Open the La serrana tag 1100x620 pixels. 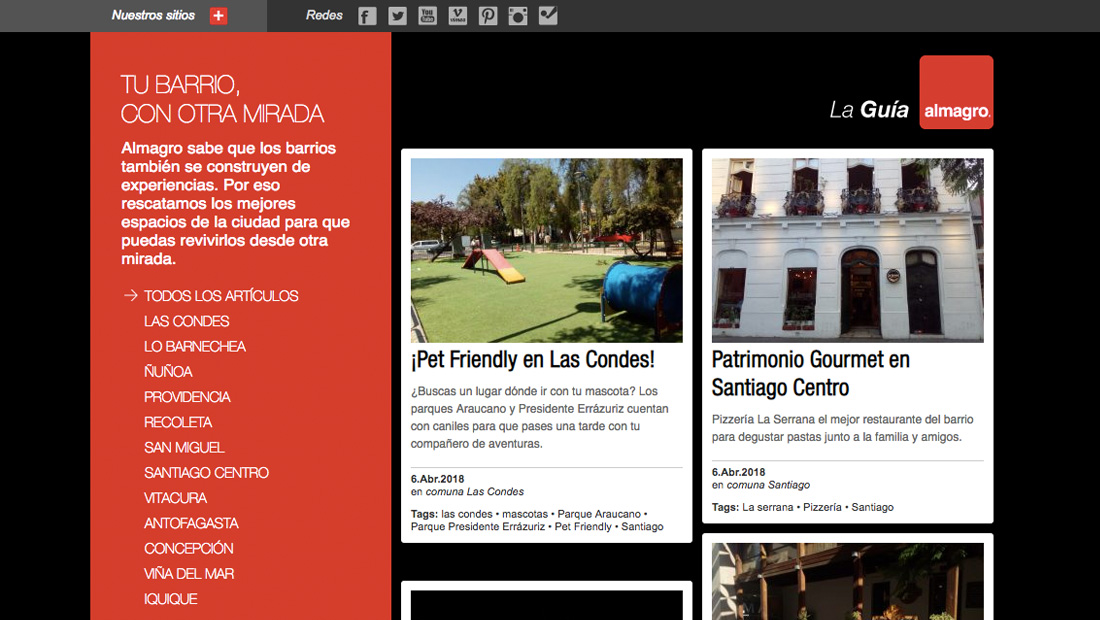[767, 507]
